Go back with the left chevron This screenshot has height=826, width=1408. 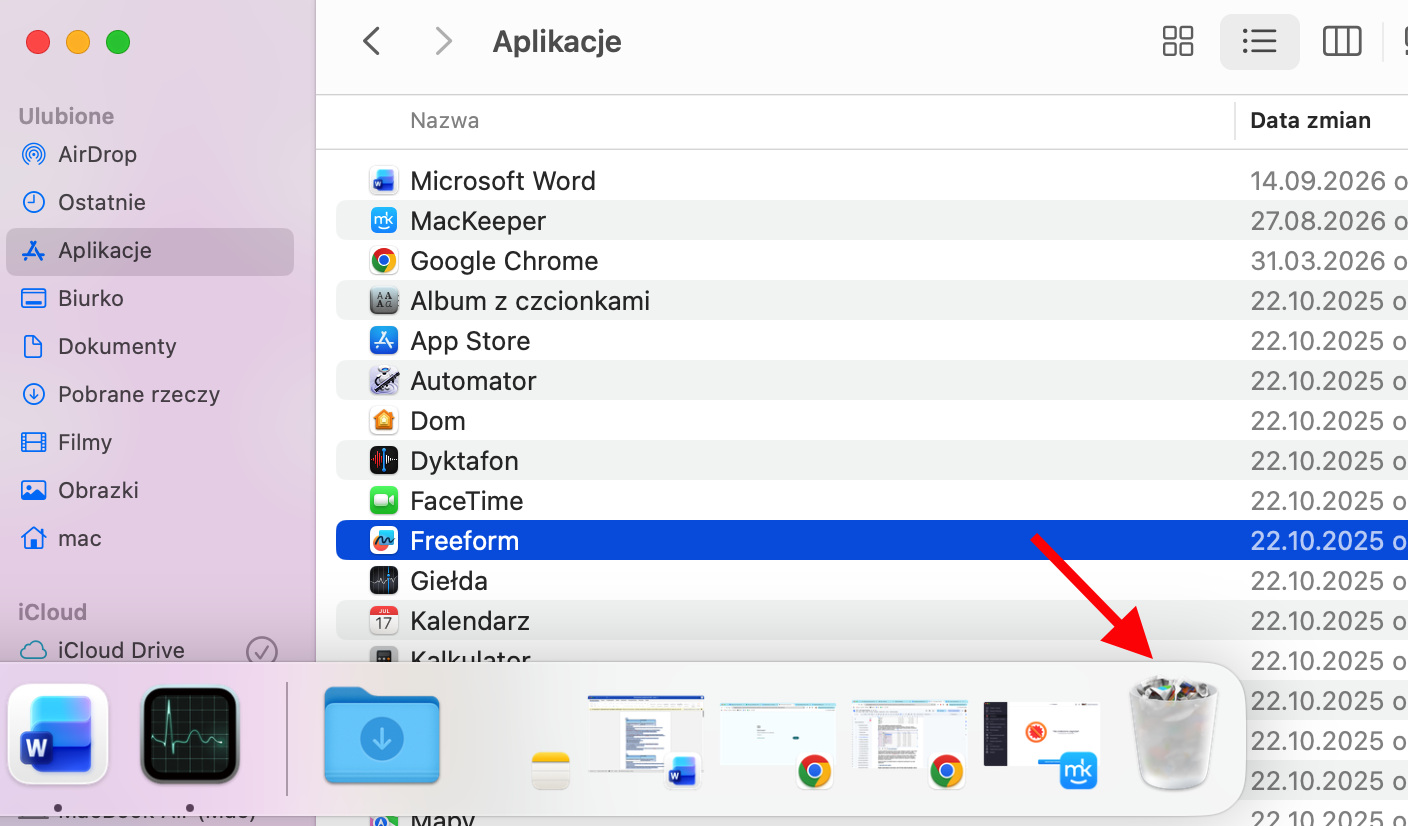tap(371, 41)
